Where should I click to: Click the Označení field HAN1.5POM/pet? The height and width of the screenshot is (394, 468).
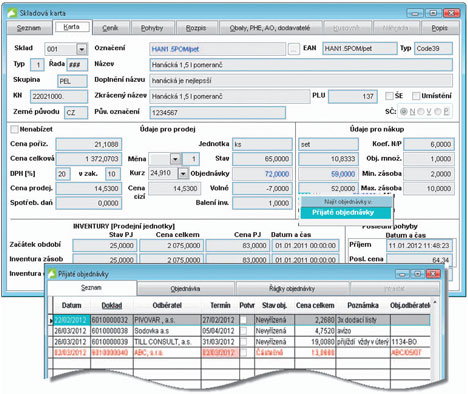pyautogui.click(x=218, y=49)
